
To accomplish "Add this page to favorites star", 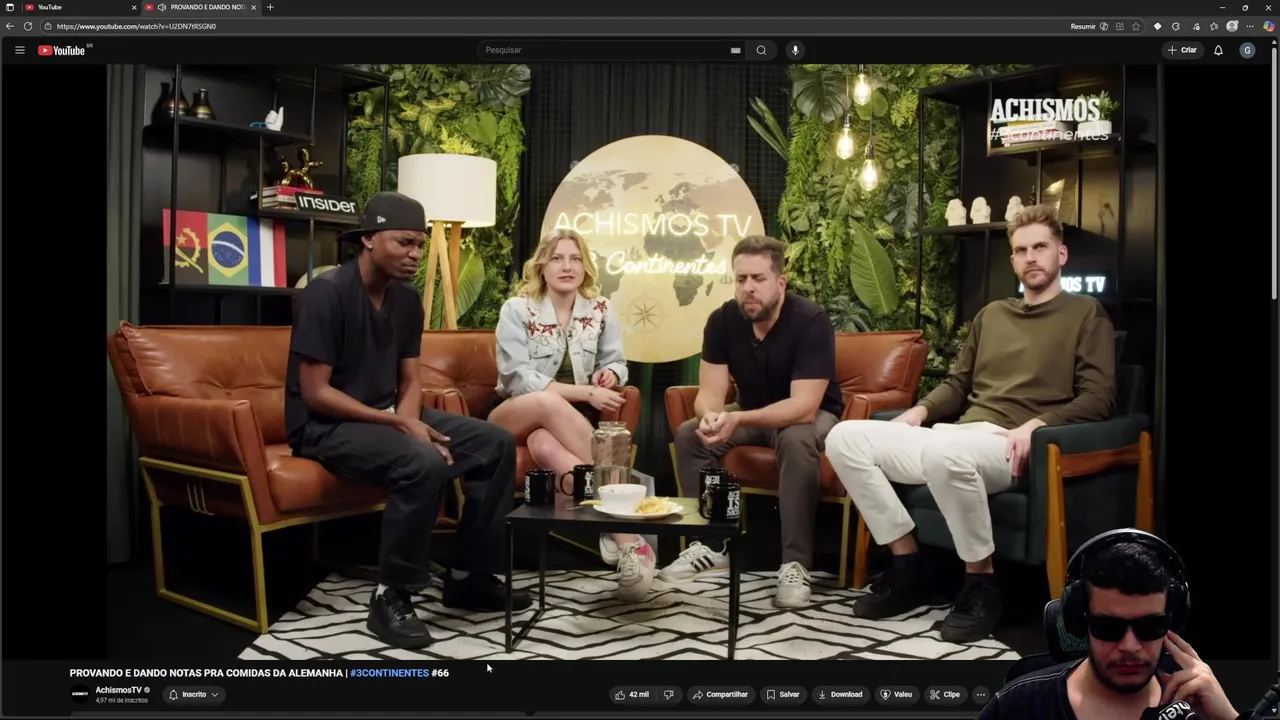I will click(x=1136, y=26).
